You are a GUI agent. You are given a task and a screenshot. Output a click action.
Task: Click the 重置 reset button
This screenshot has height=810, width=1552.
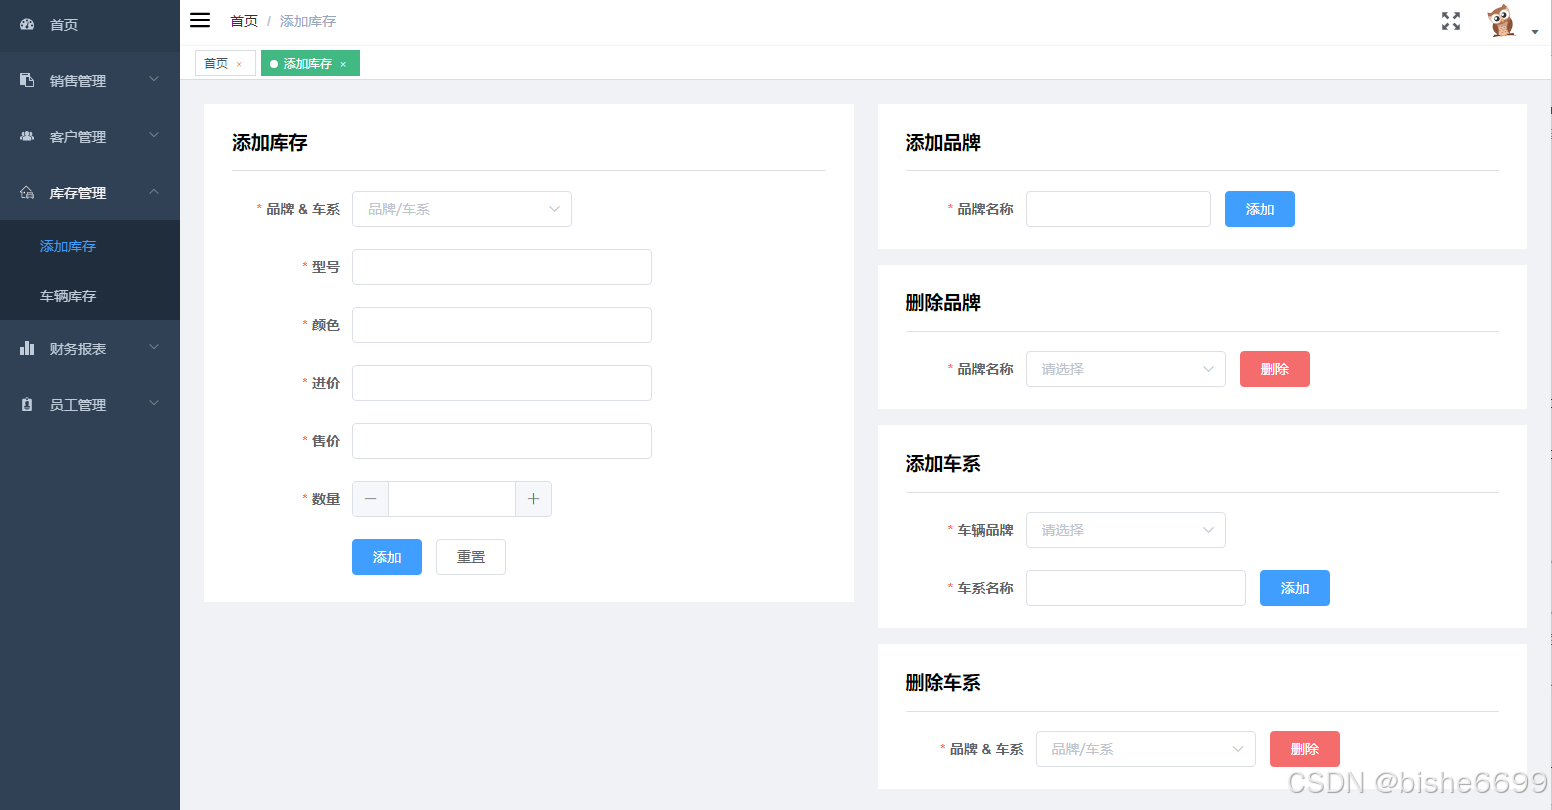[x=470, y=557]
